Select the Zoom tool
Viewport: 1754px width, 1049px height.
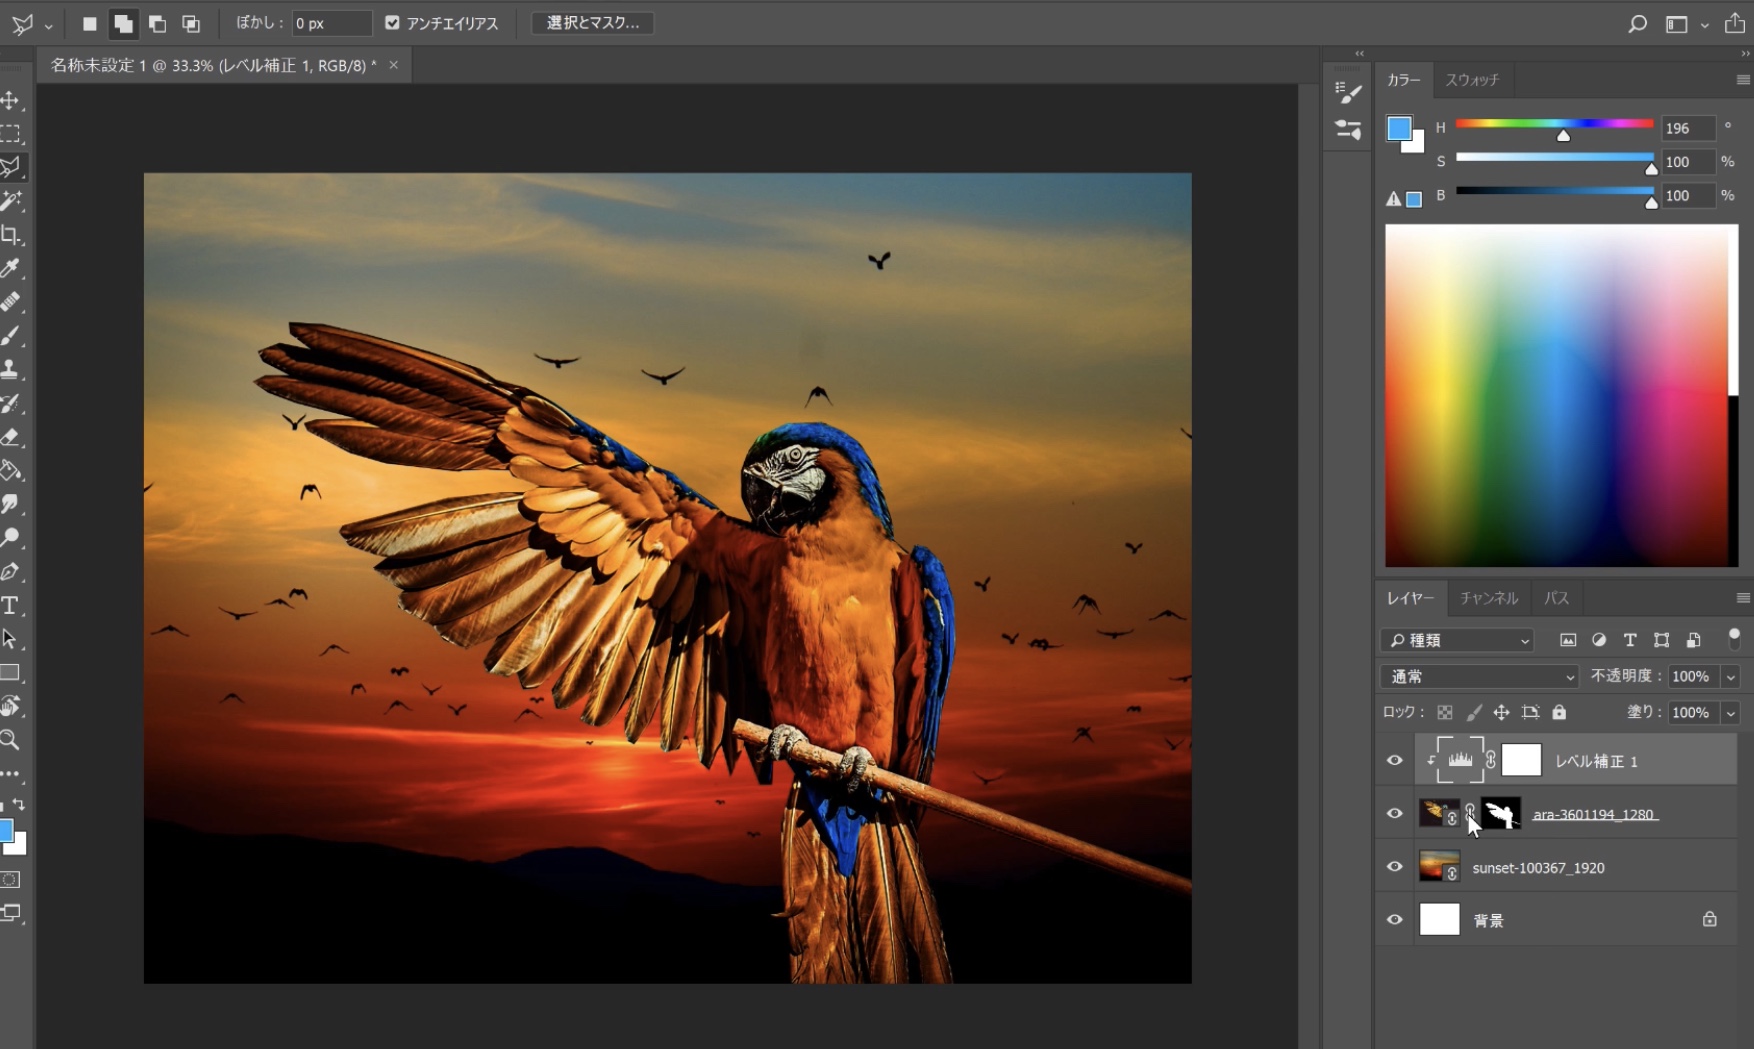click(11, 740)
